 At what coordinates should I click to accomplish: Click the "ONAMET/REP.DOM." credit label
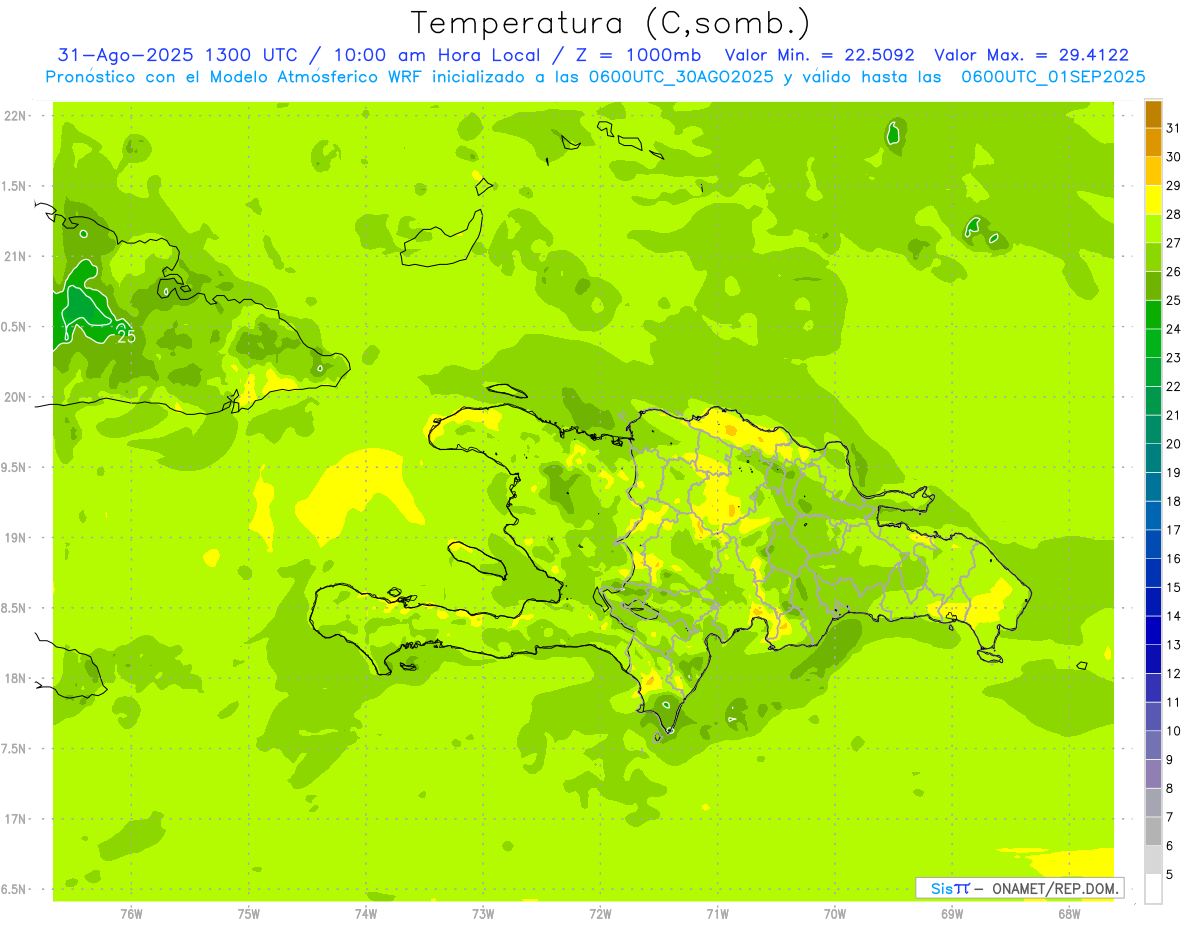[1056, 888]
